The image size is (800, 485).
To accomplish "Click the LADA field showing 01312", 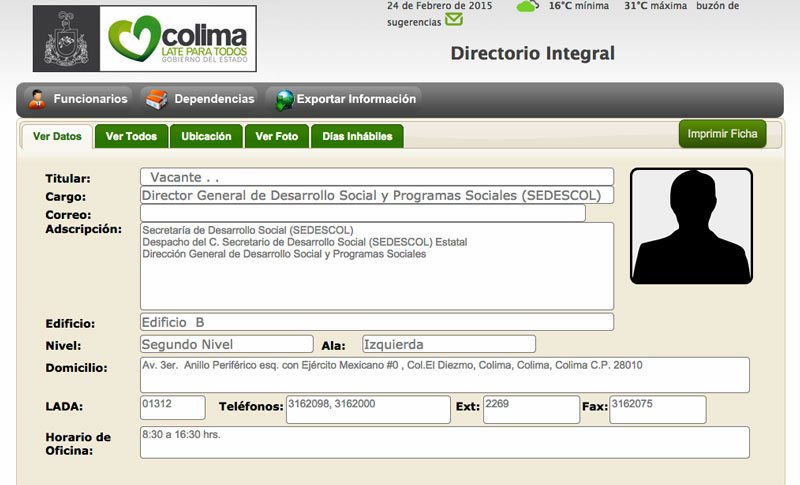I will [x=173, y=407].
